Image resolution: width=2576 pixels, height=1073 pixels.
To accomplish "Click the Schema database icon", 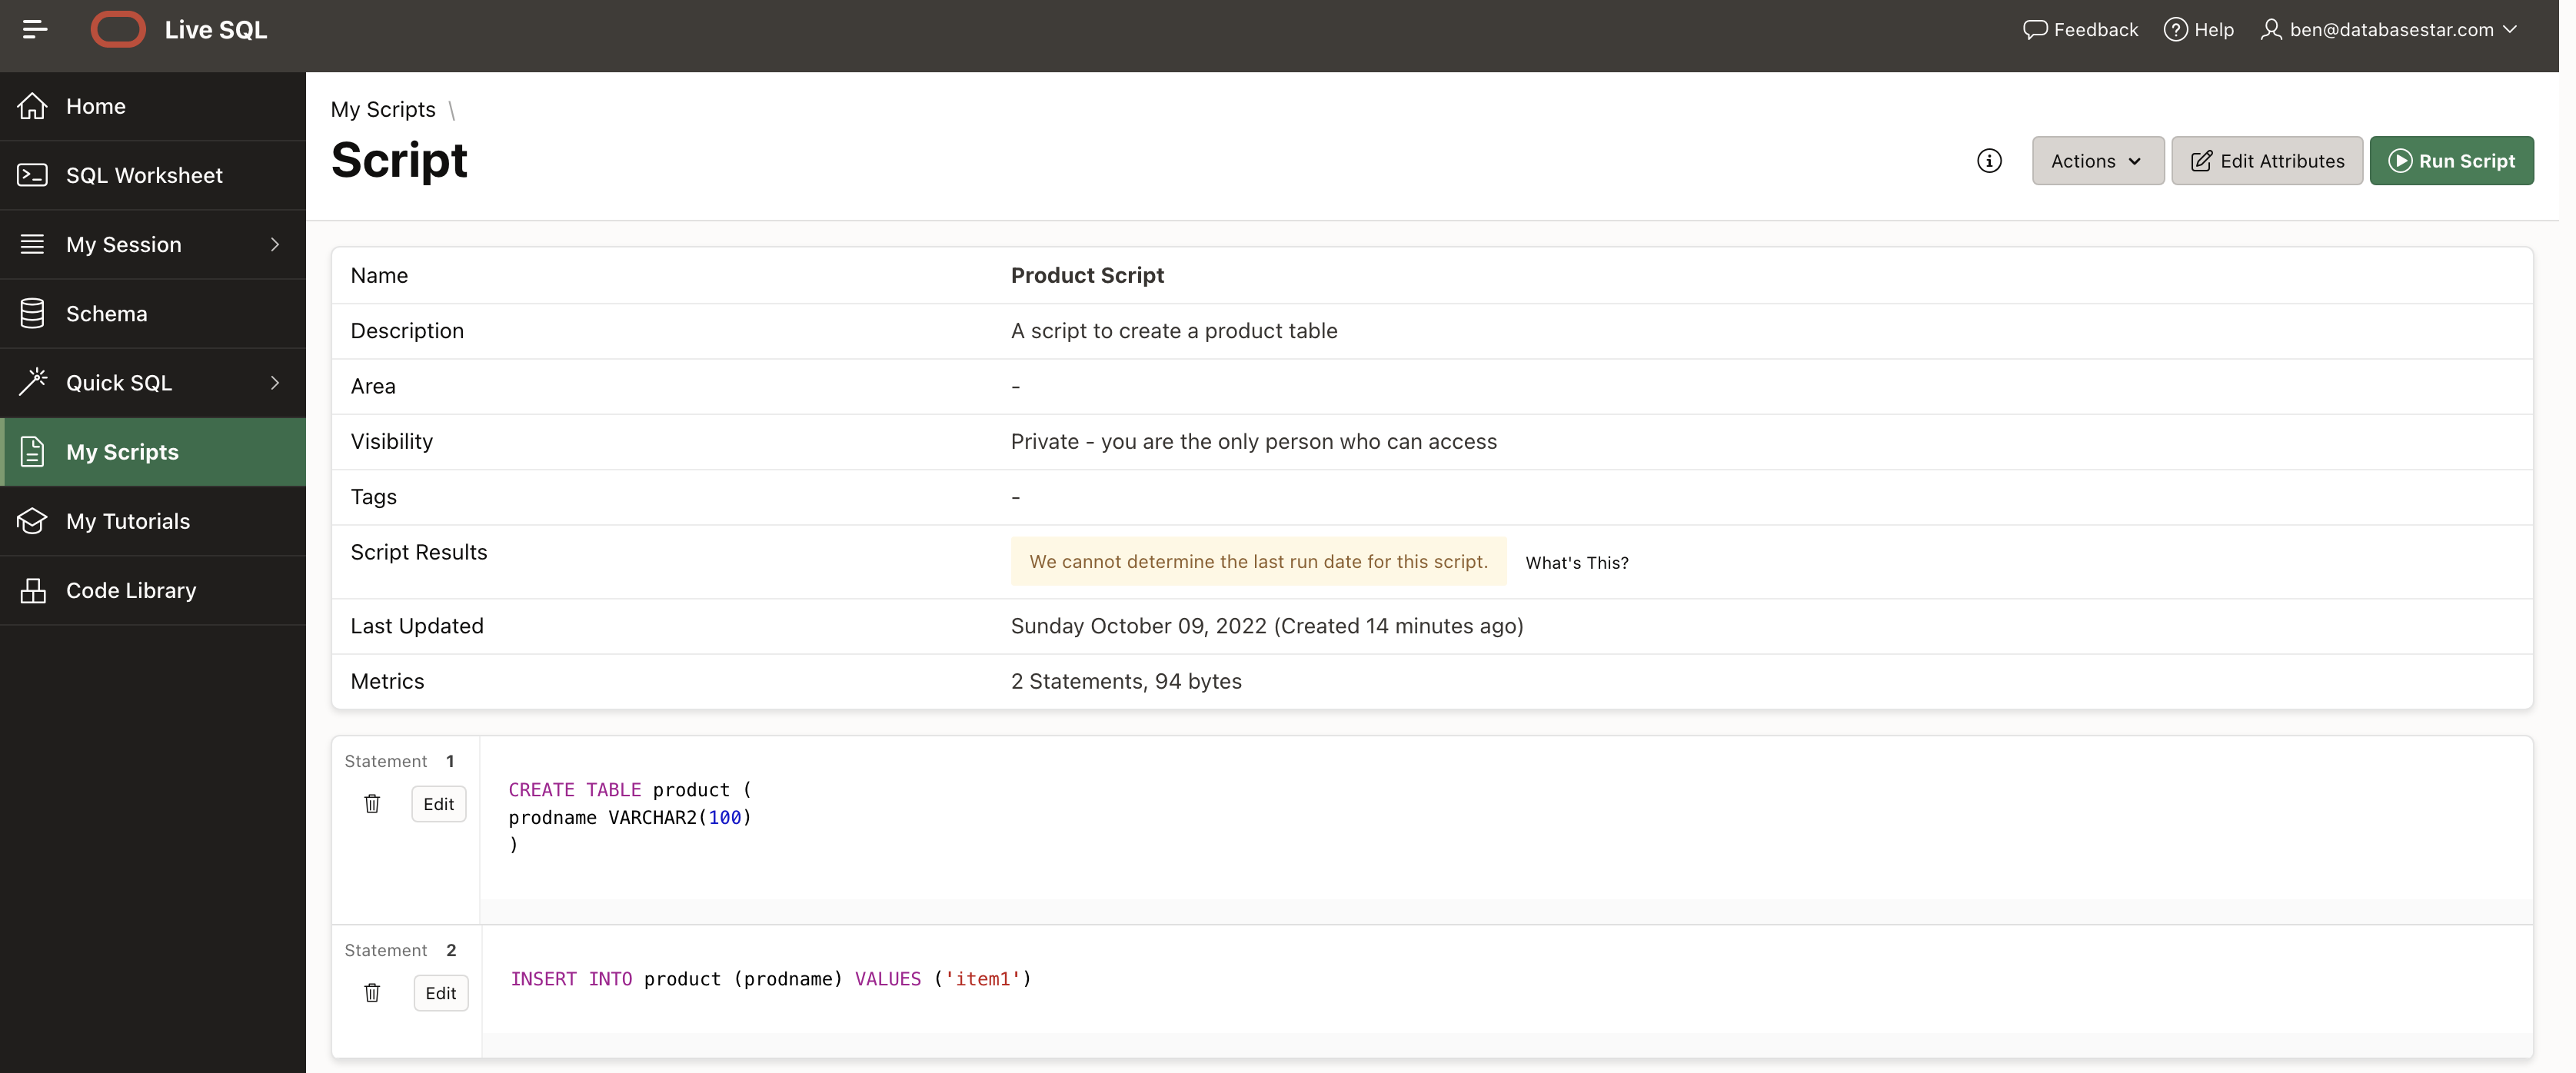I will point(32,313).
